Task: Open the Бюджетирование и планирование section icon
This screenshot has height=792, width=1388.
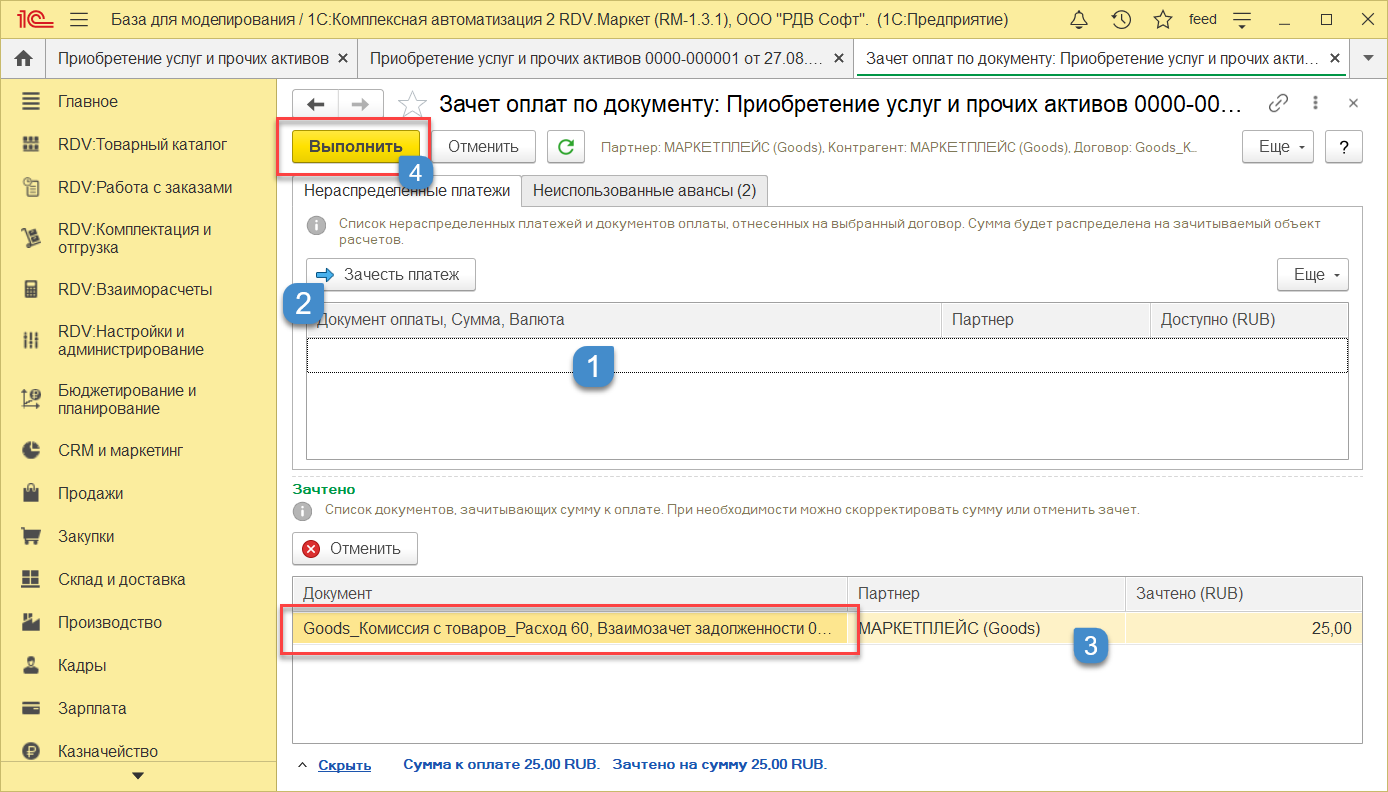Action: 31,399
